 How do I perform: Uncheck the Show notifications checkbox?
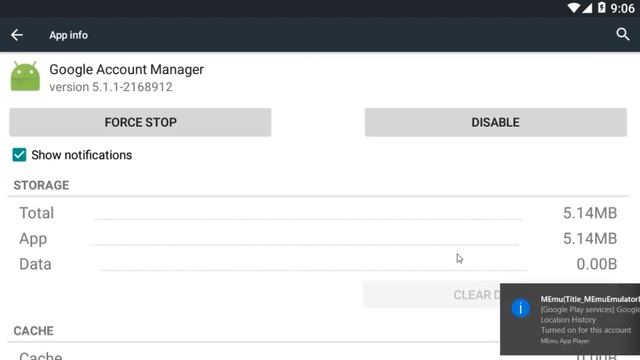(19, 155)
